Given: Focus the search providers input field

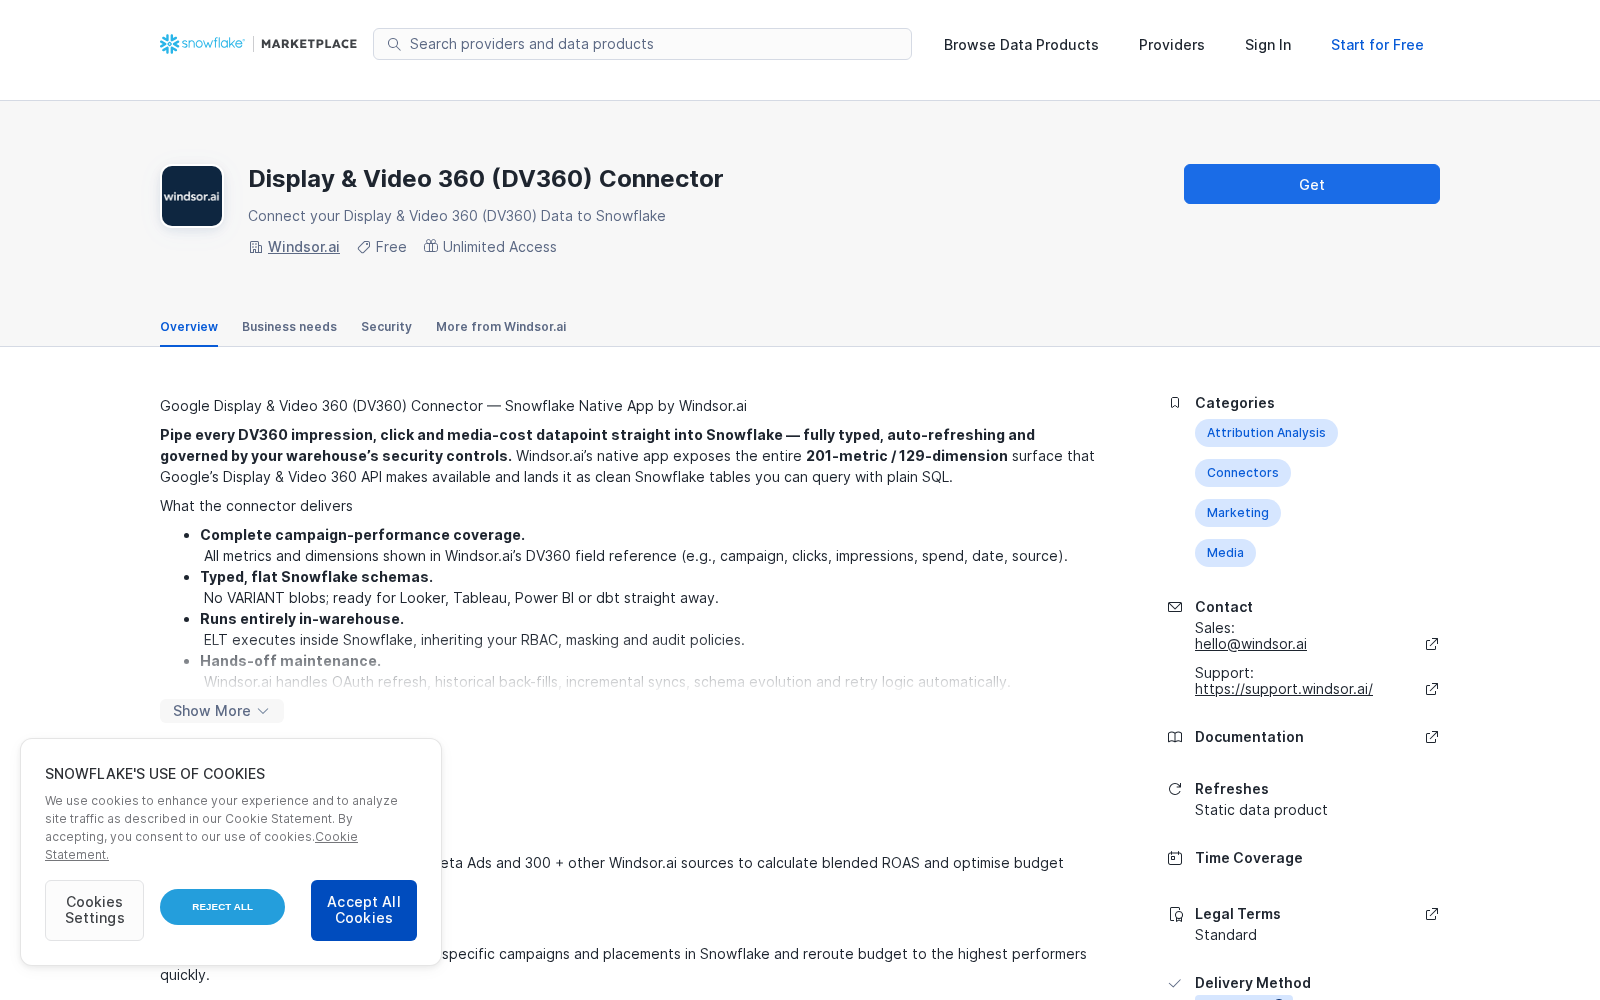Looking at the screenshot, I should click(x=642, y=44).
